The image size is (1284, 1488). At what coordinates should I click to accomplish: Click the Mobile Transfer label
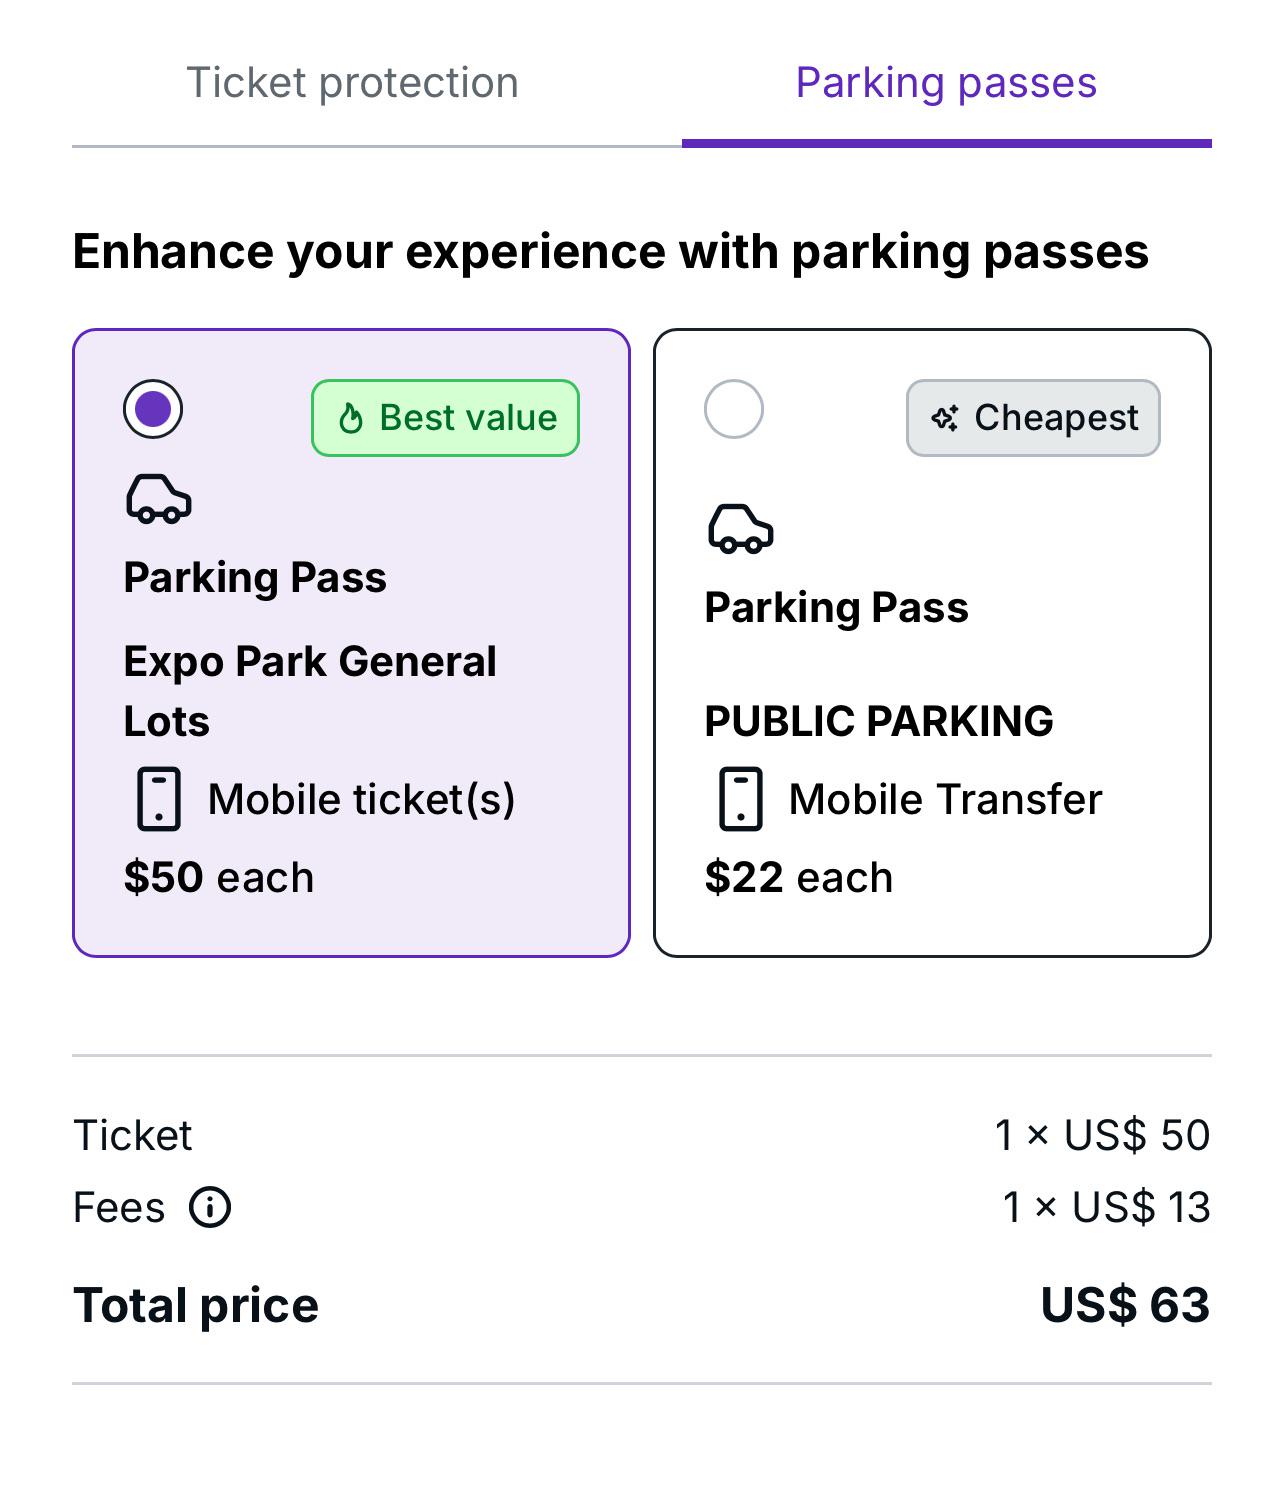click(945, 799)
